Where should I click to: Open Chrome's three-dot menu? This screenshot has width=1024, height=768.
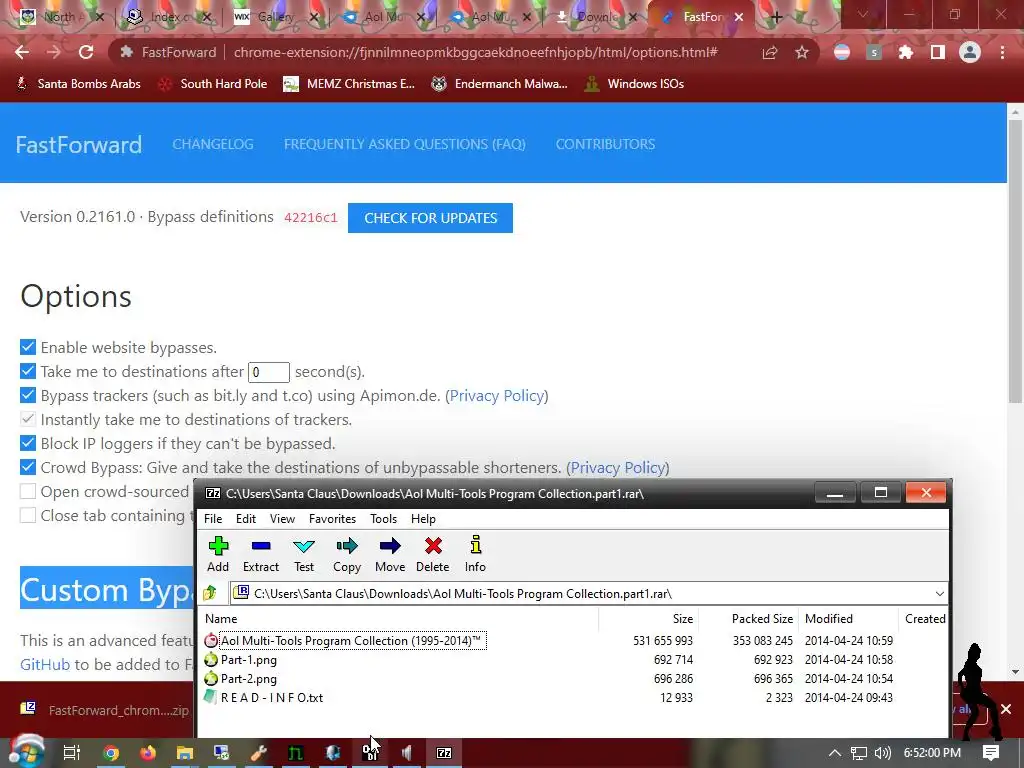[1002, 52]
